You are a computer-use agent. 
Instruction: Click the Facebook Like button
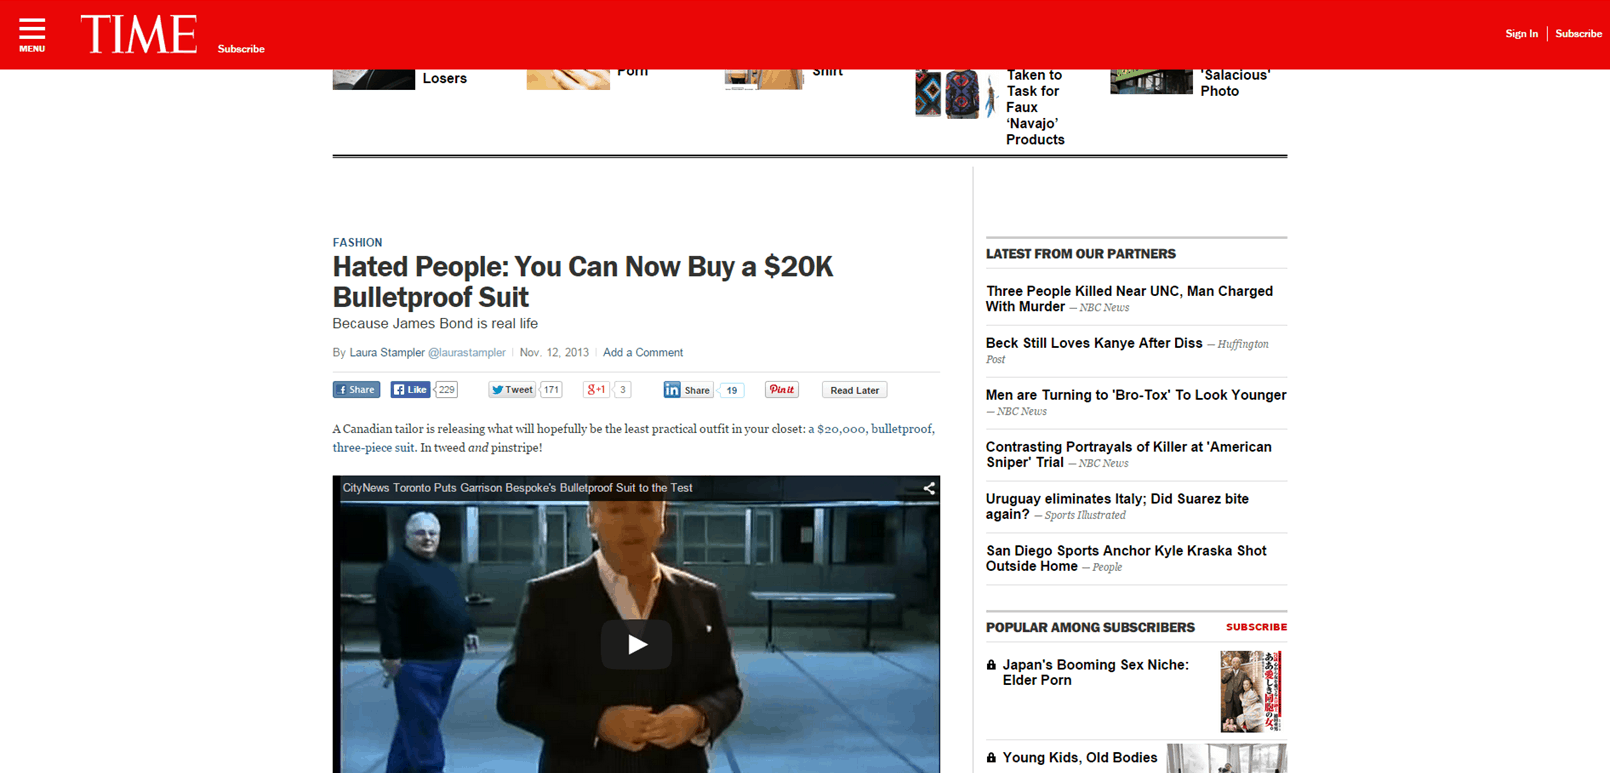pos(410,390)
